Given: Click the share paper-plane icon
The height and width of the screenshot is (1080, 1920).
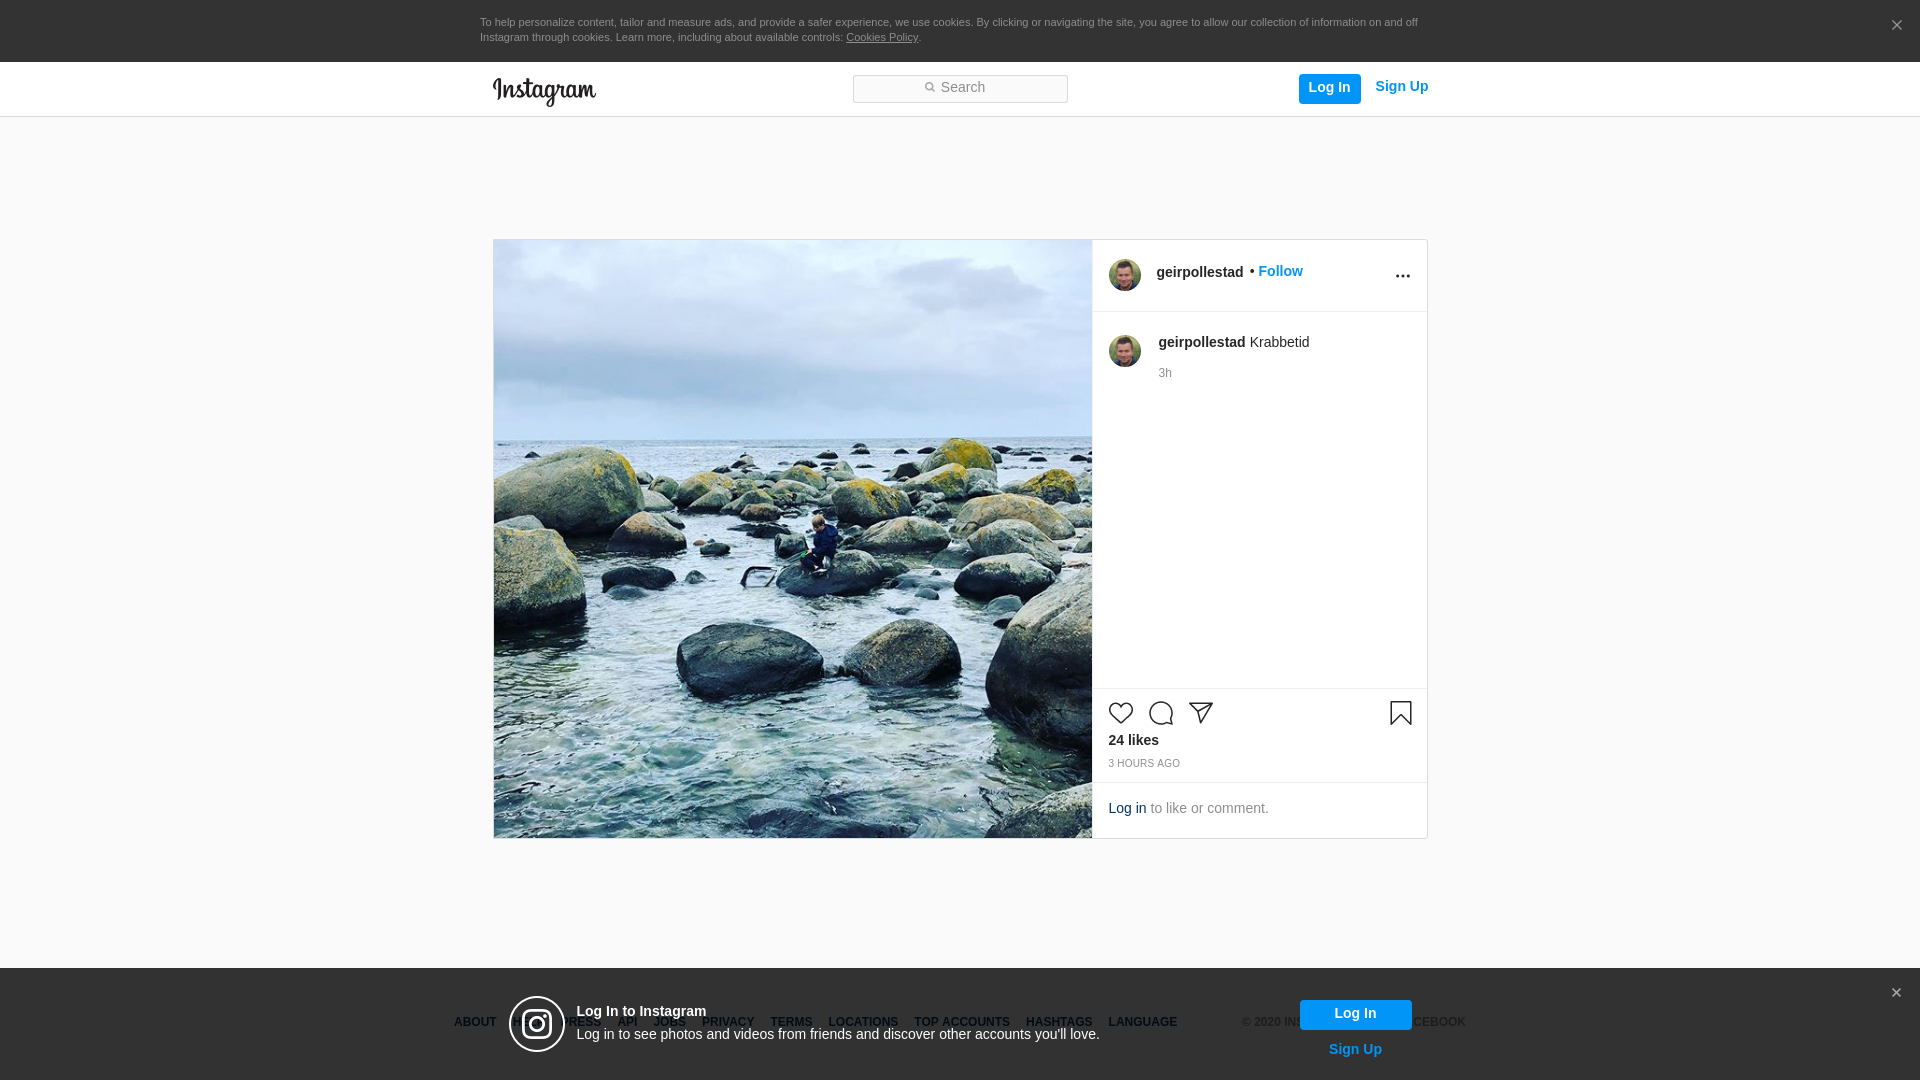Looking at the screenshot, I should (x=1200, y=713).
